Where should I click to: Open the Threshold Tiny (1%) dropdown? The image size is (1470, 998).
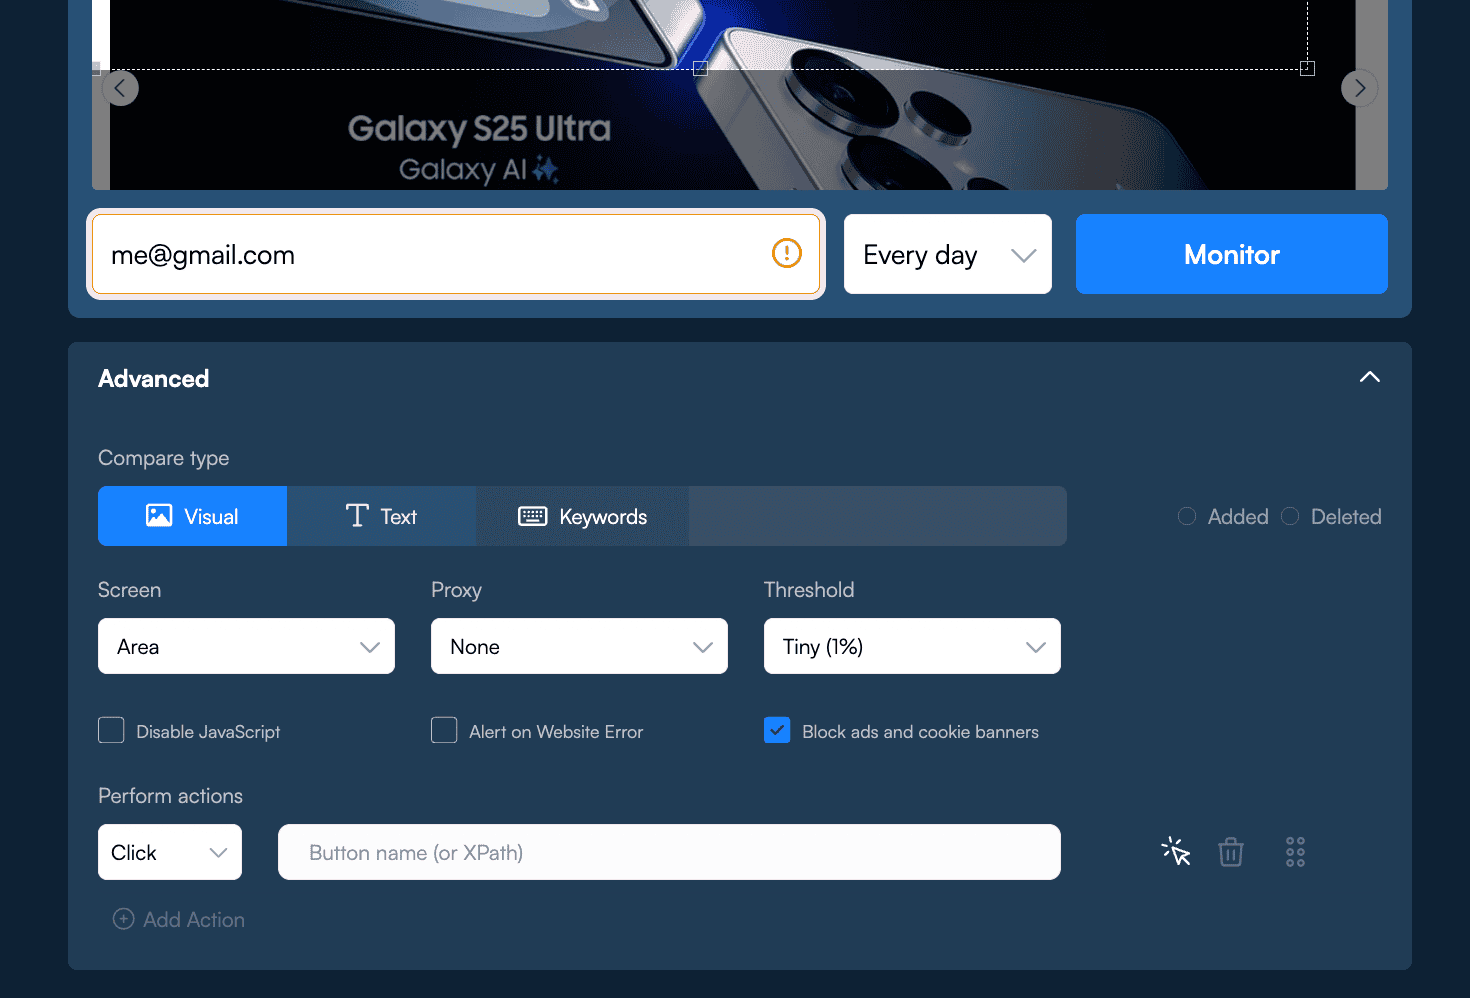click(x=912, y=646)
